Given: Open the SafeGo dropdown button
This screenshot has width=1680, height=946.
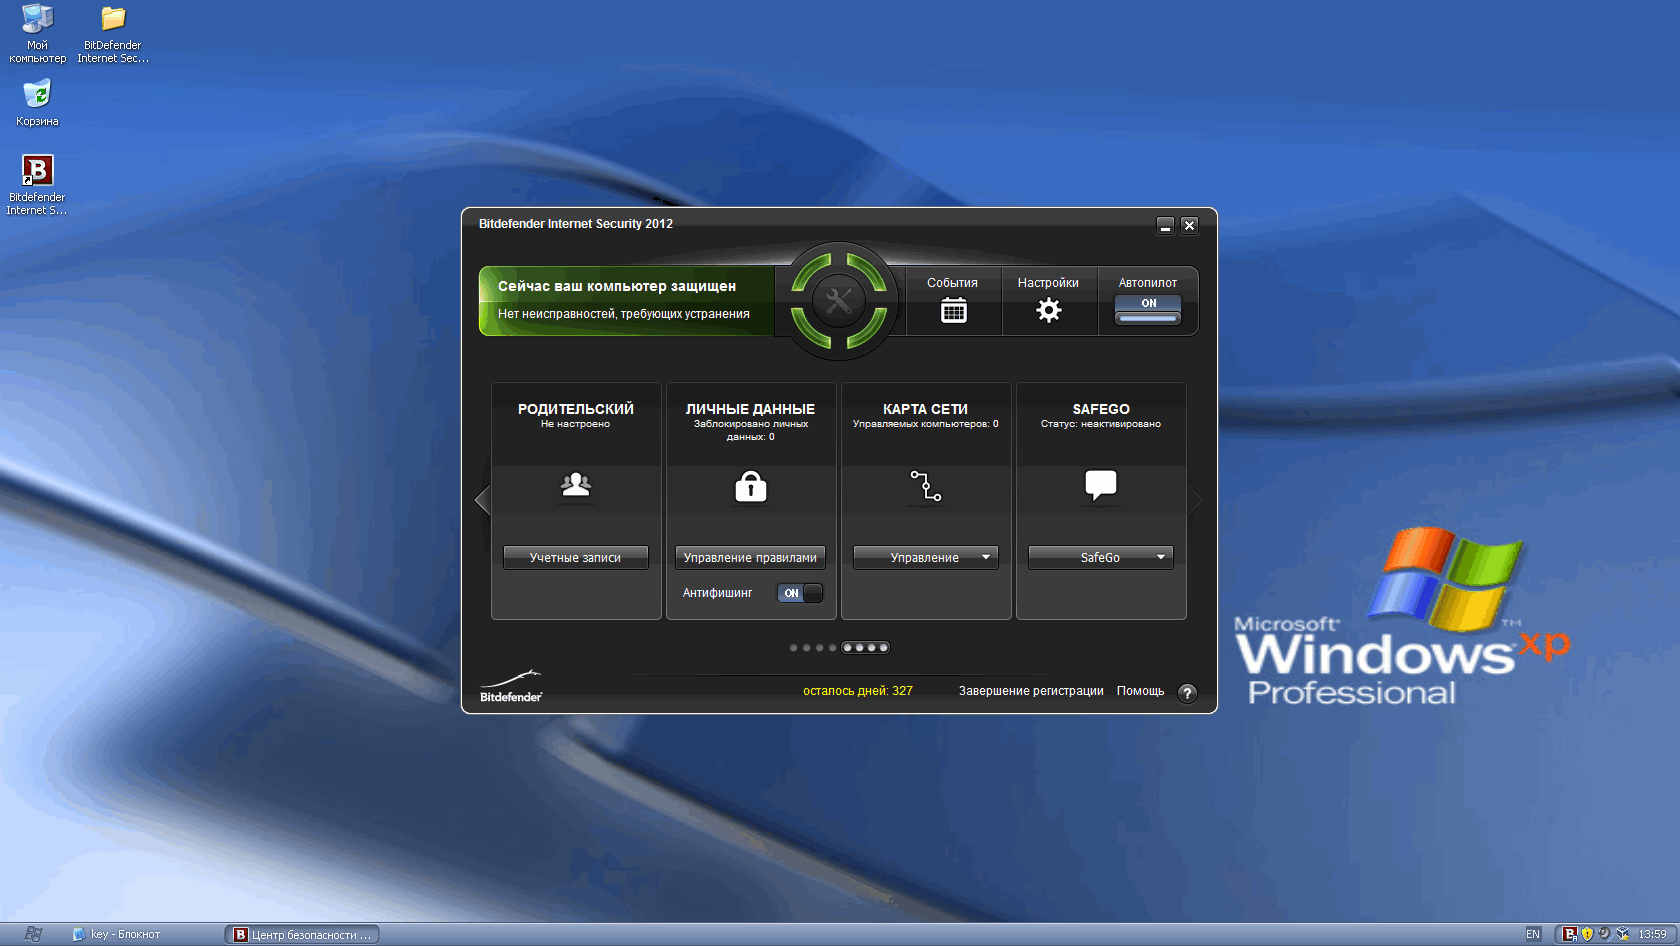Looking at the screenshot, I should [1101, 557].
